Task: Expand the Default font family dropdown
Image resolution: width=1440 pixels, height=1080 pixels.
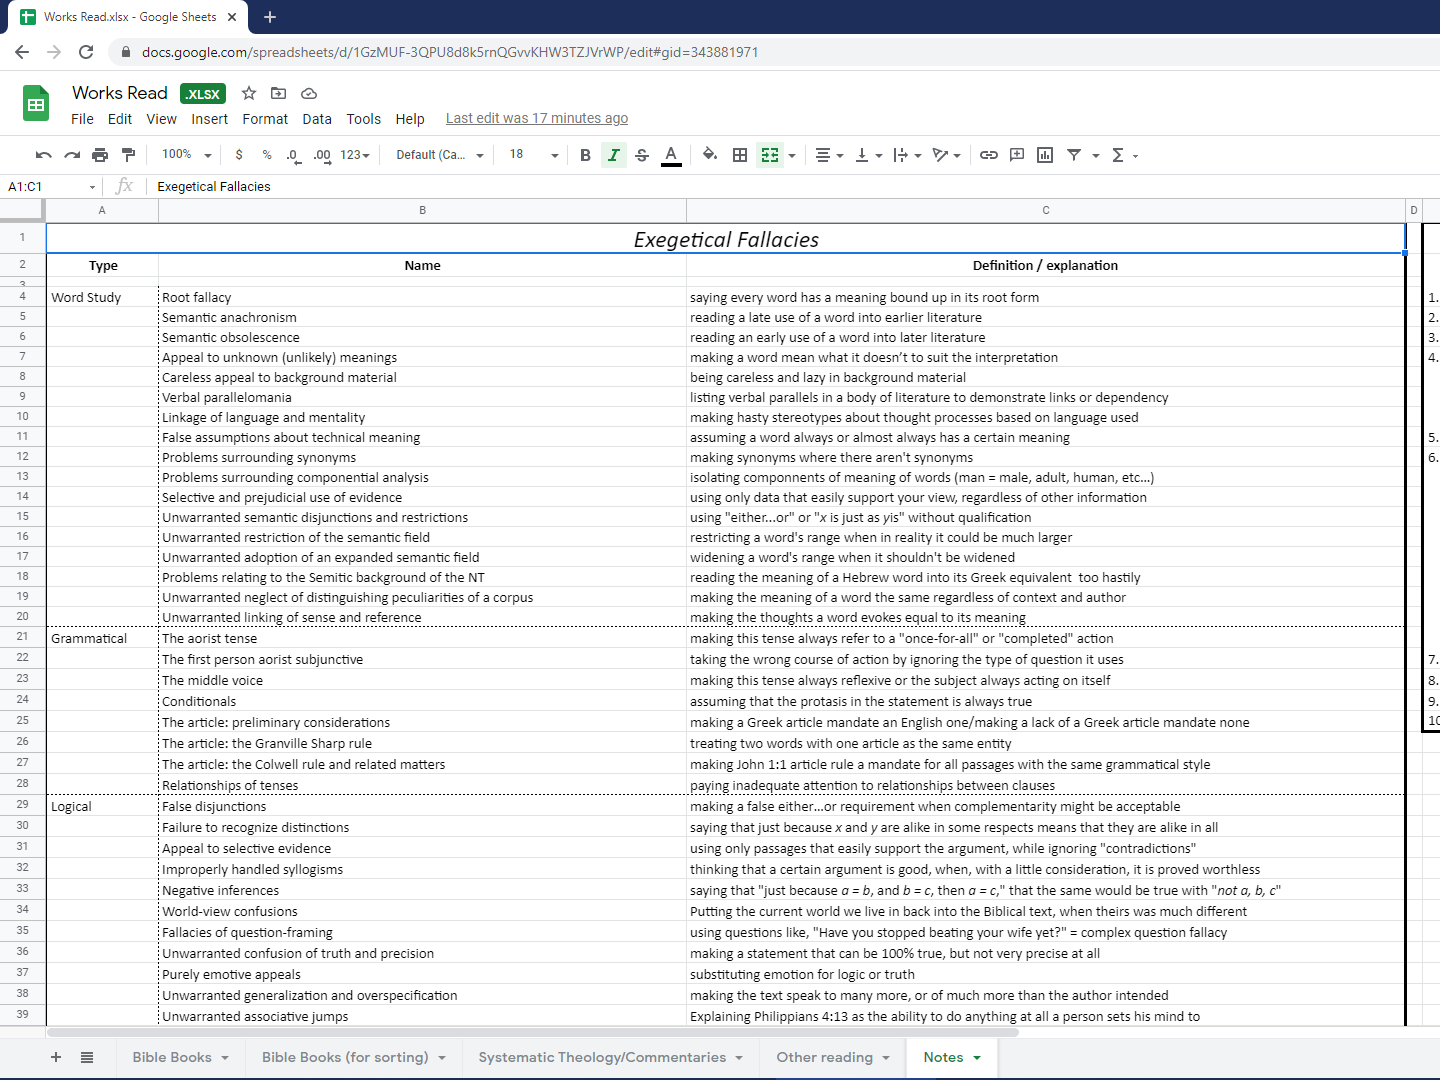Action: tap(440, 155)
